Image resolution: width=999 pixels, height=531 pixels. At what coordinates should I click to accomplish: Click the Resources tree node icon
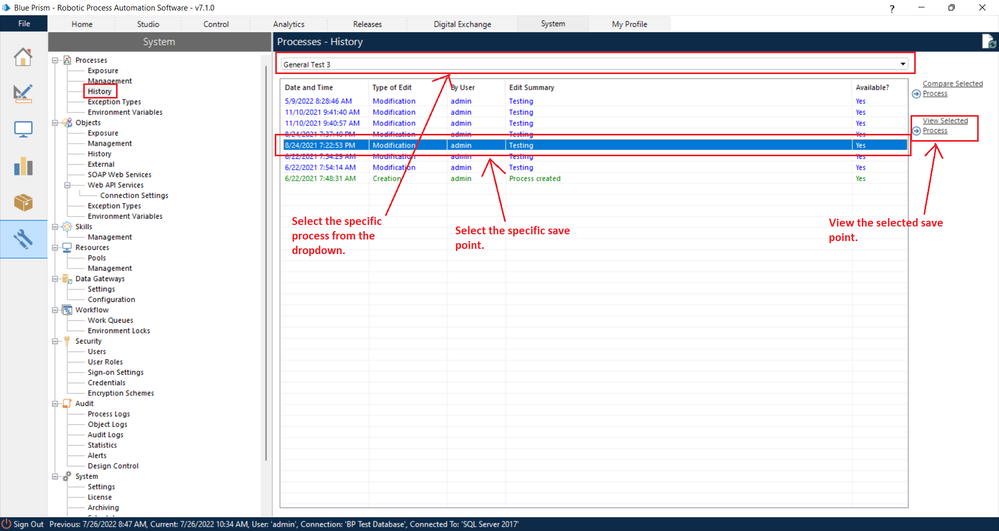pos(67,247)
